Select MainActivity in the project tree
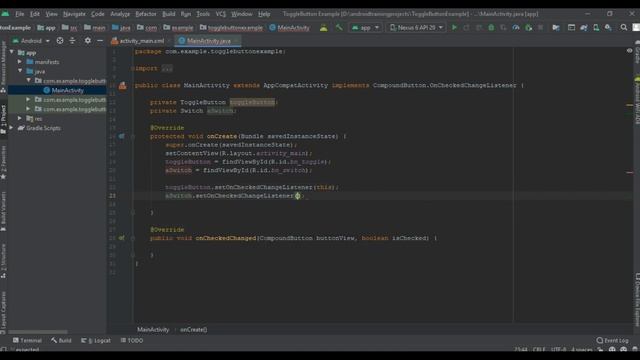The image size is (640, 360). coord(67,90)
